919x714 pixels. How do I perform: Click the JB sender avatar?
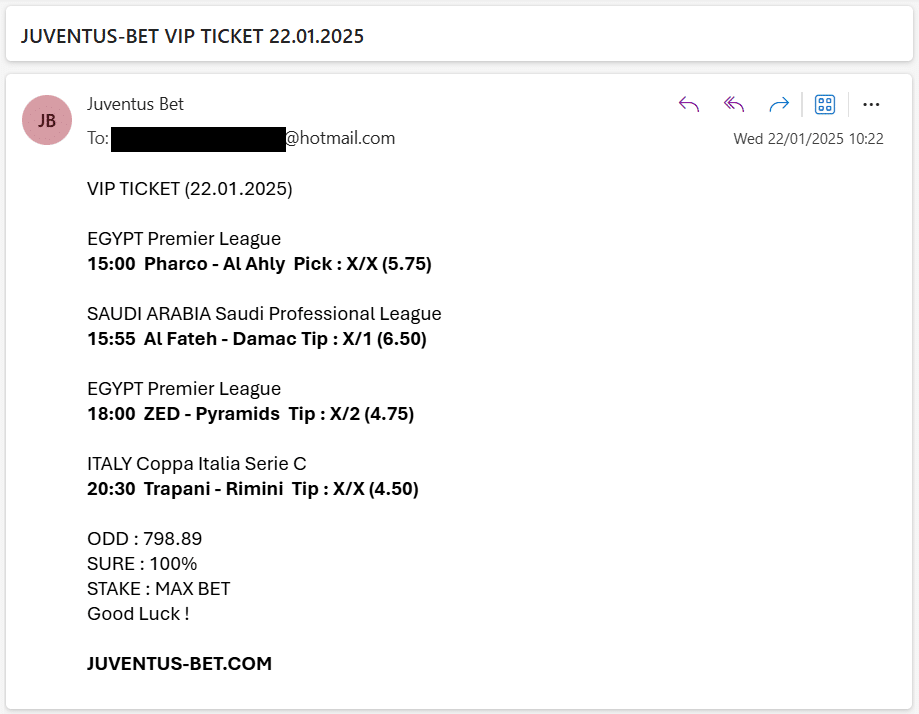pos(47,120)
